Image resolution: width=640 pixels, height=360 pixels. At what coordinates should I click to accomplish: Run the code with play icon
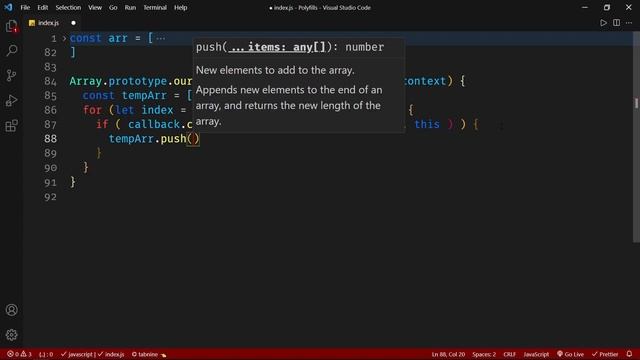pos(603,23)
